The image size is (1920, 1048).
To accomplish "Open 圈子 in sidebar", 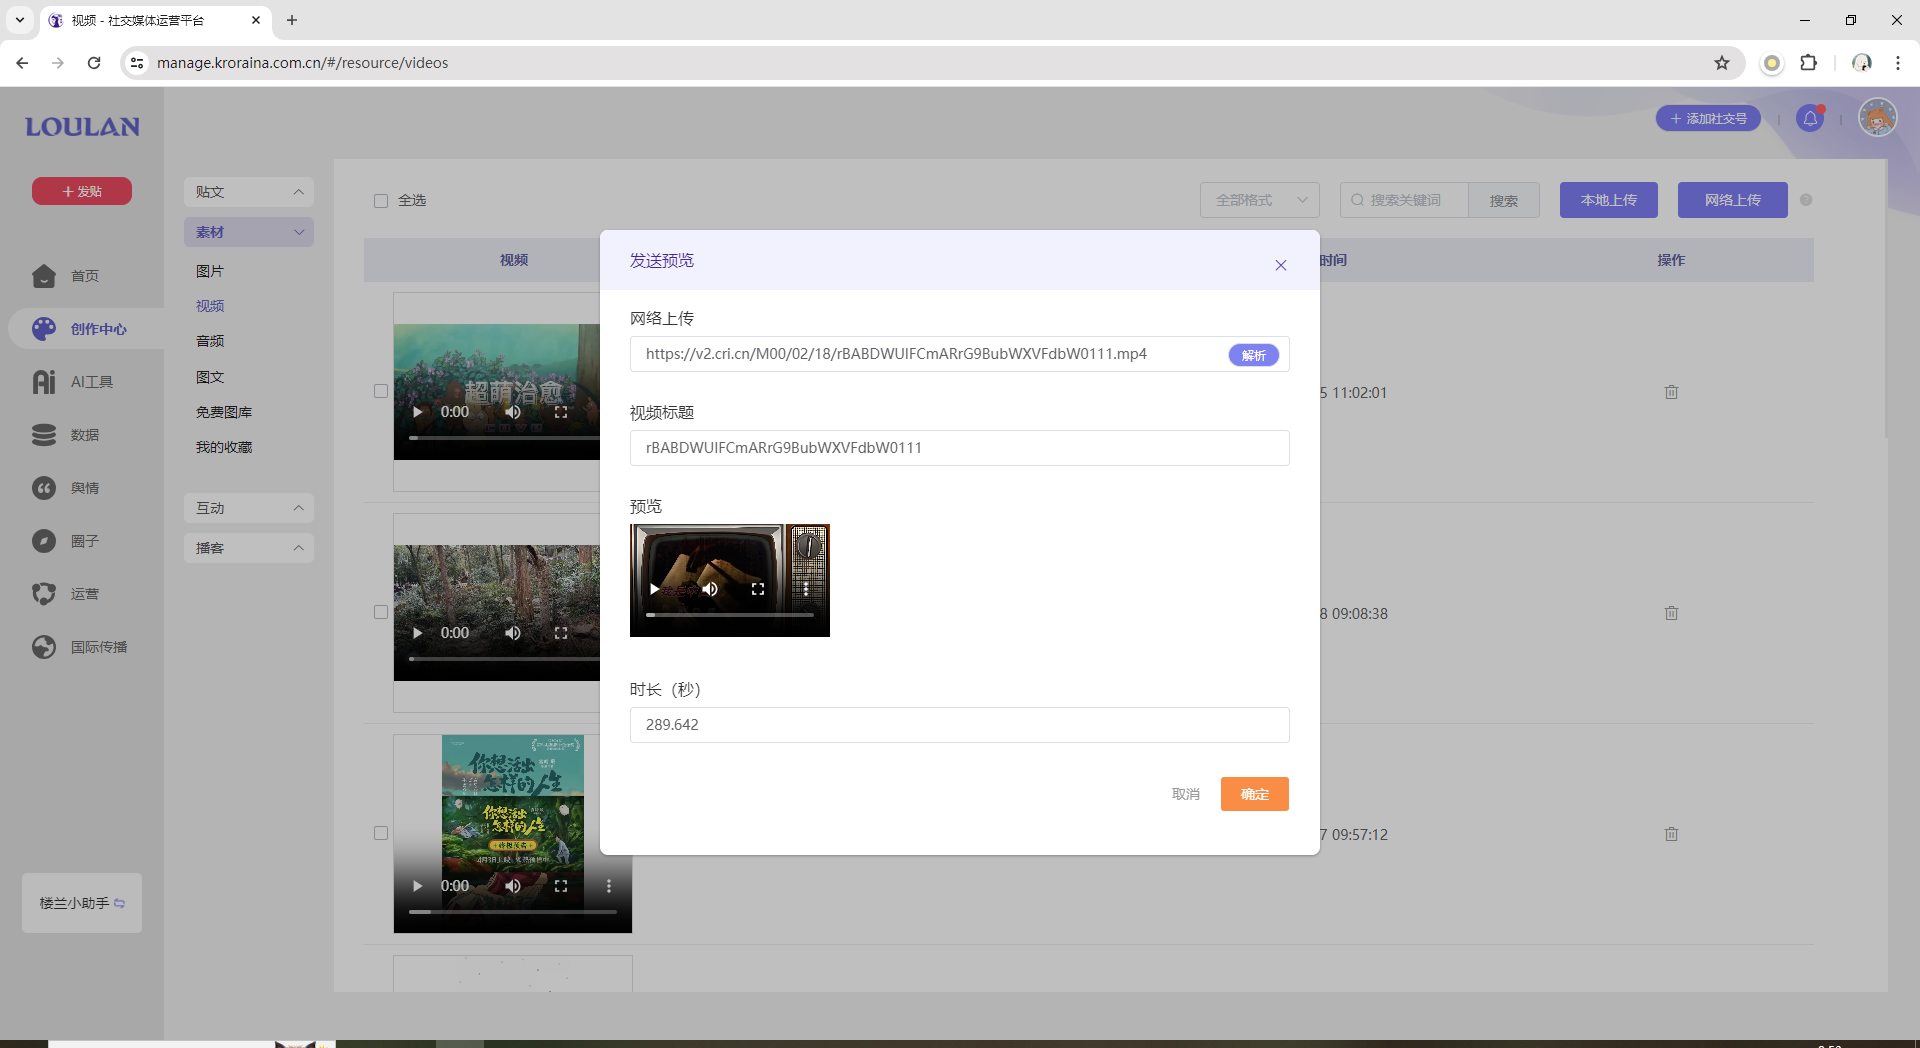I will [x=66, y=541].
